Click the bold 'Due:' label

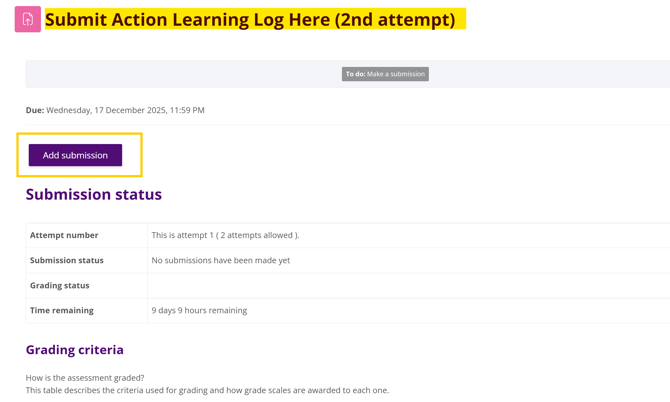(35, 110)
